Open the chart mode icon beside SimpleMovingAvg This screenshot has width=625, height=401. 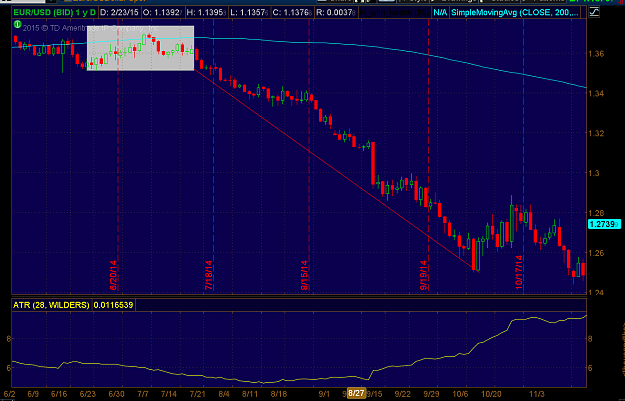coord(594,12)
